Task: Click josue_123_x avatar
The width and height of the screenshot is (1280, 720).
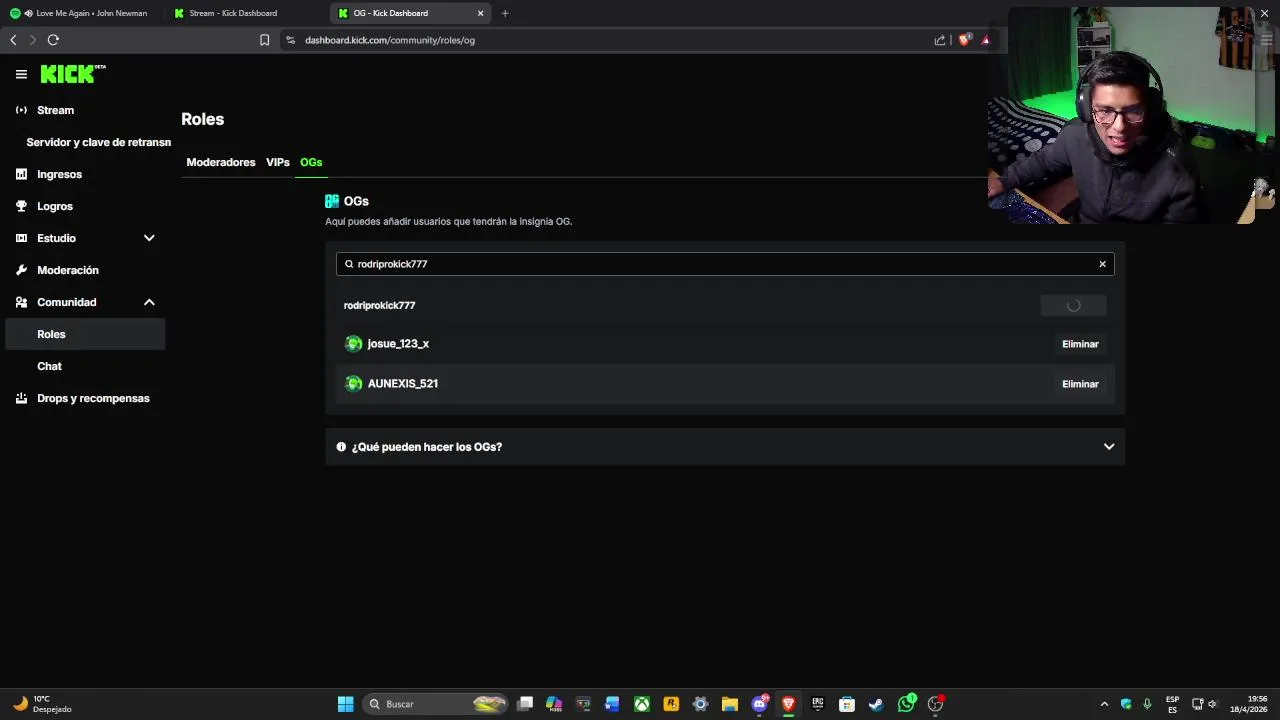Action: [353, 344]
